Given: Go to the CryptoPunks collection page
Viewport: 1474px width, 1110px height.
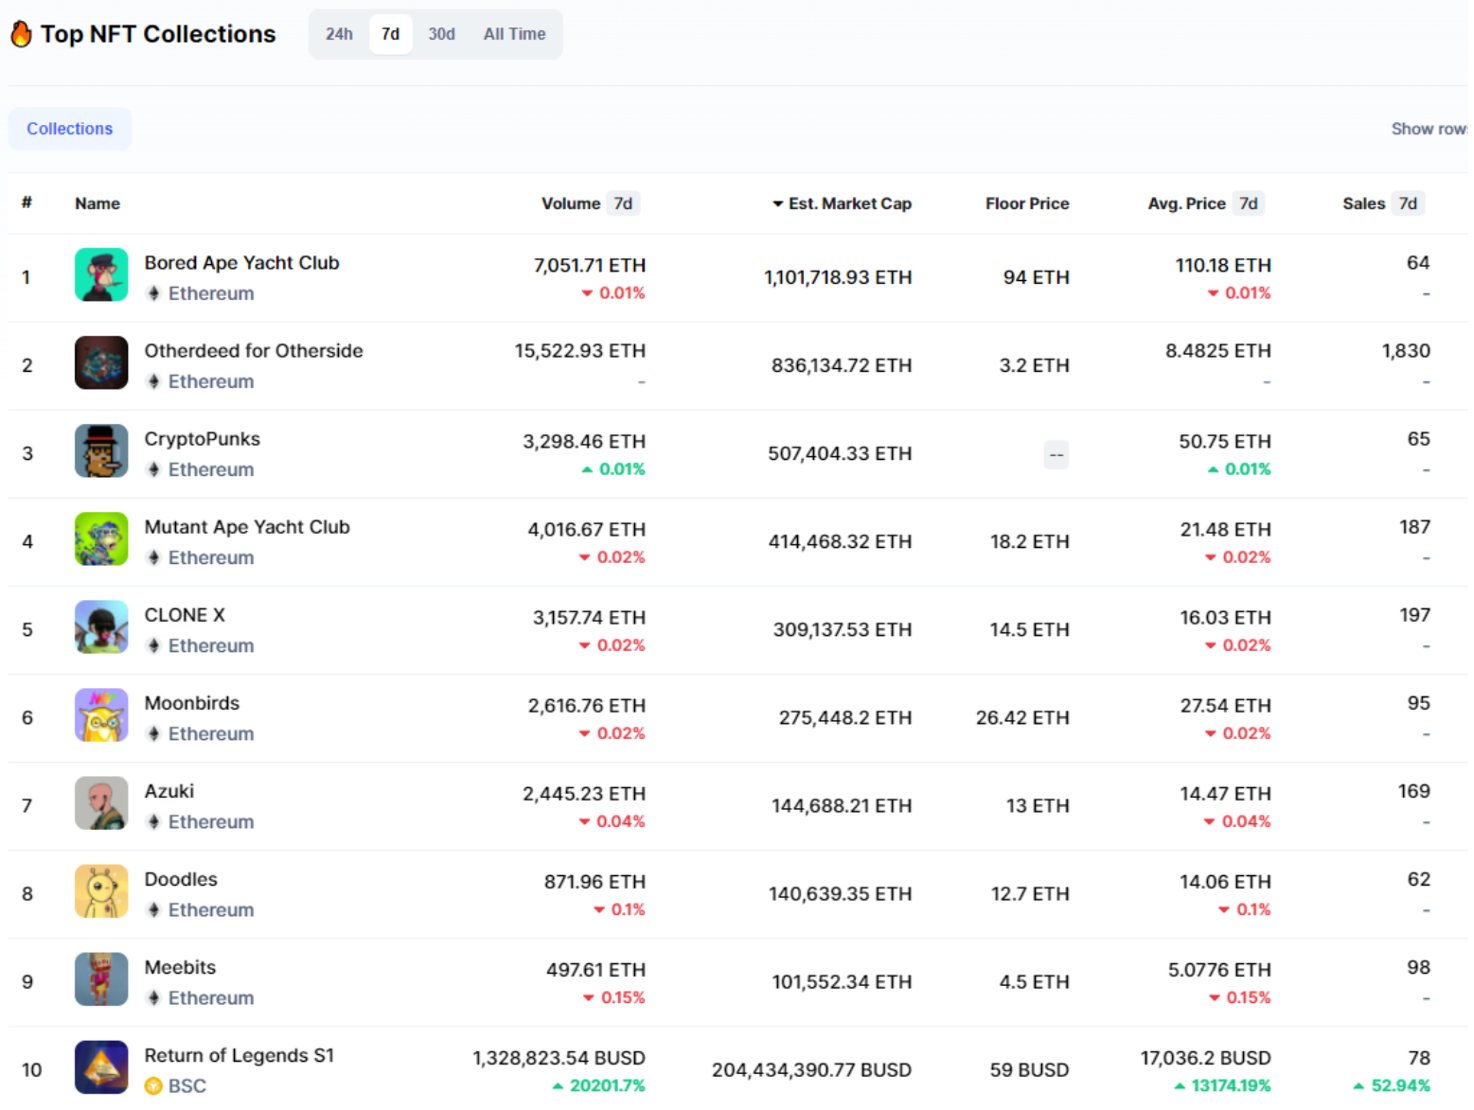Looking at the screenshot, I should pos(202,438).
